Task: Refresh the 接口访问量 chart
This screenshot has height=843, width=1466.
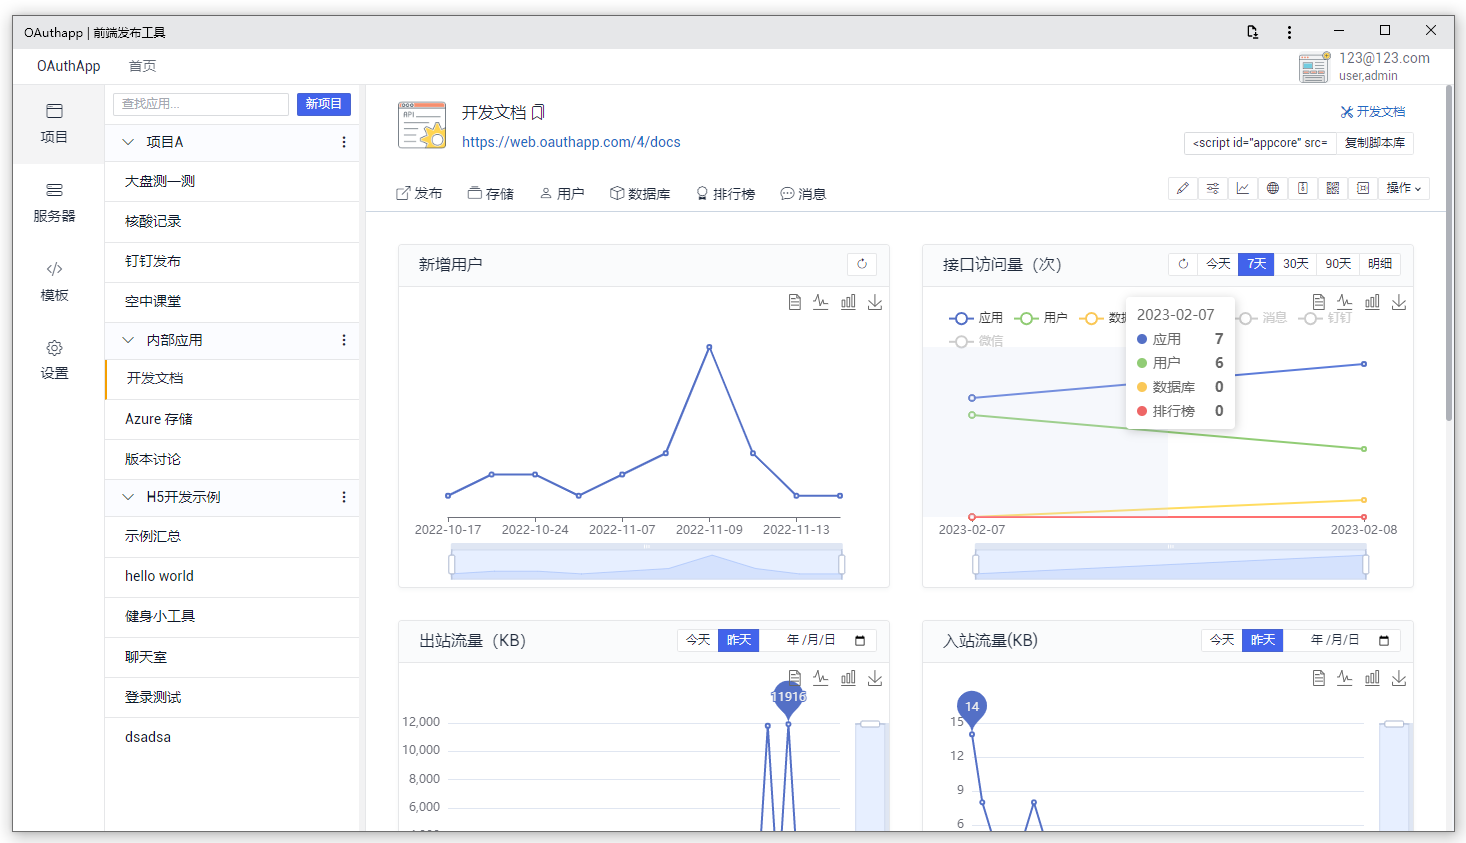Action: [1183, 264]
